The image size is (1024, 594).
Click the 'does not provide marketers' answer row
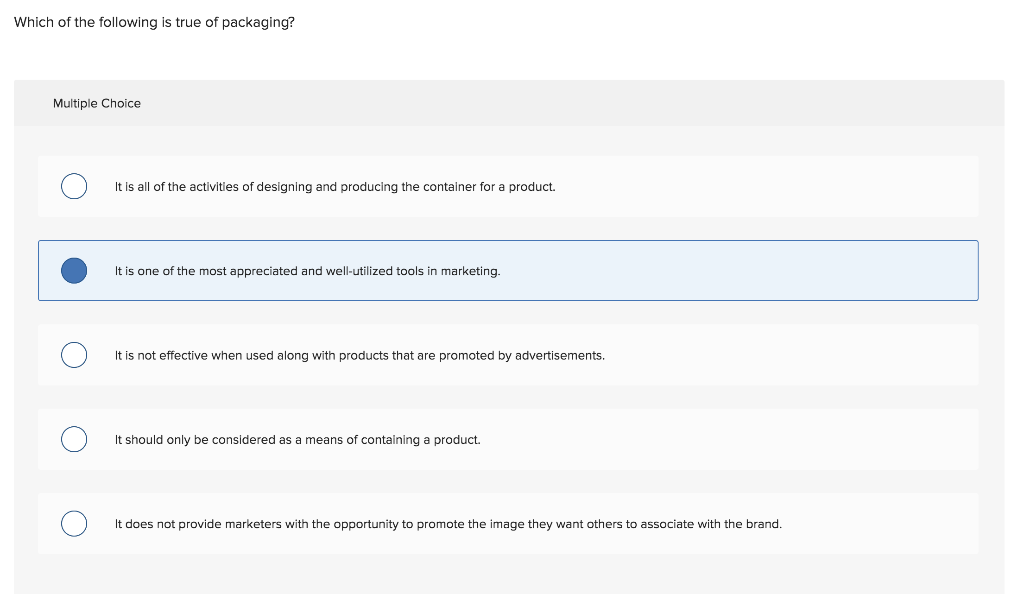pyautogui.click(x=449, y=523)
